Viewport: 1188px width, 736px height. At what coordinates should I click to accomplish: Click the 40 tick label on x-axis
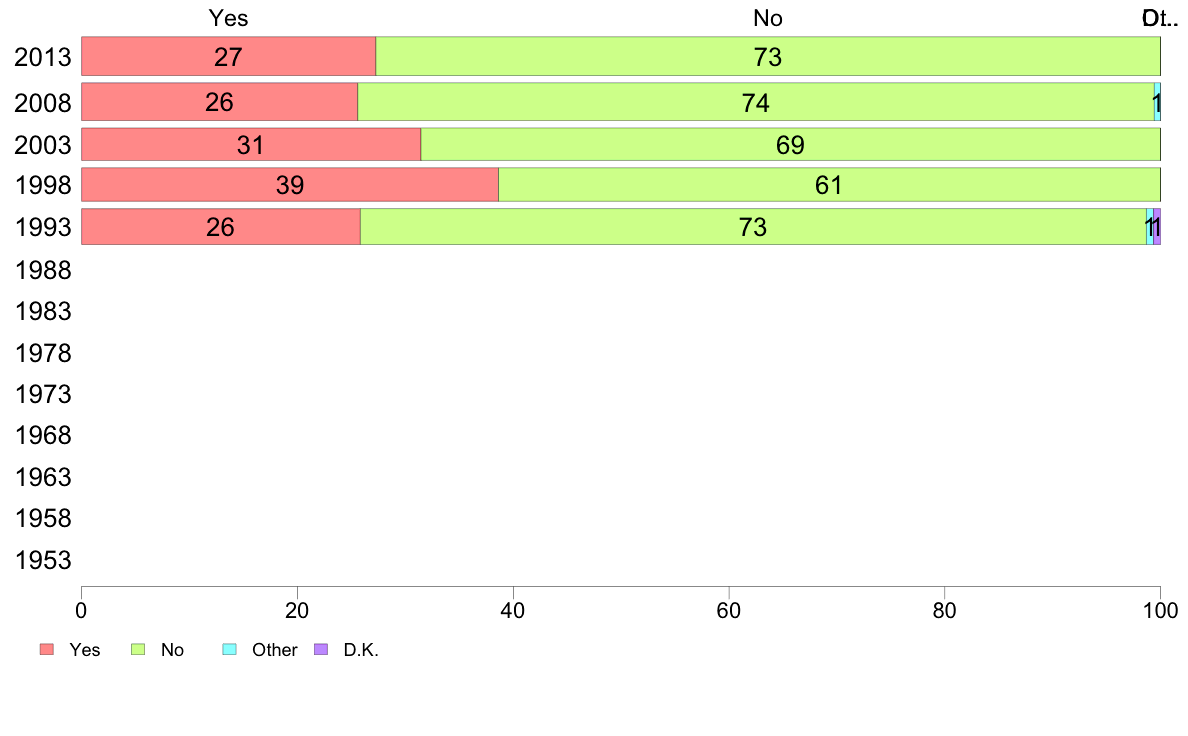click(513, 610)
